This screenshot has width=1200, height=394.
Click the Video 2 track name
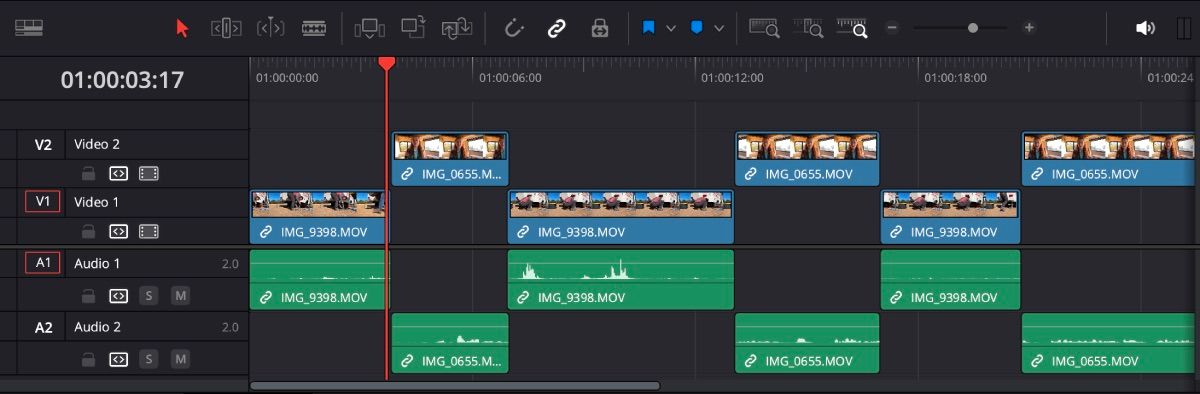97,144
